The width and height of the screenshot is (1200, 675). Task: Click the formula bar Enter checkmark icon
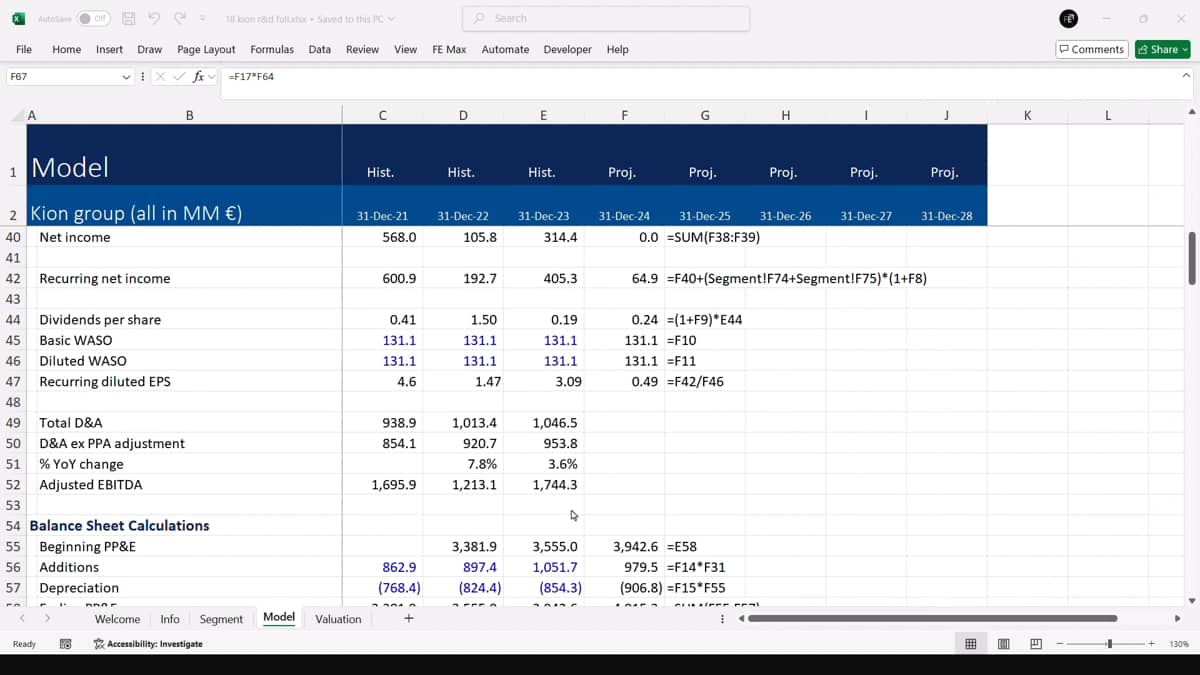point(180,76)
